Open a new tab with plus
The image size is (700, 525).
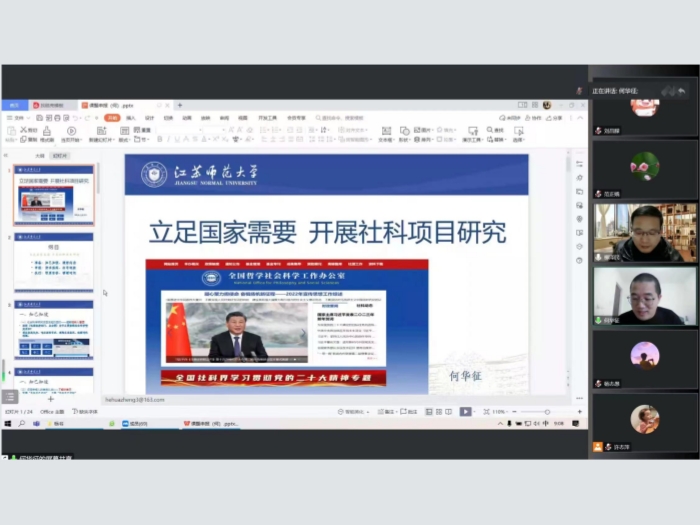click(x=180, y=105)
